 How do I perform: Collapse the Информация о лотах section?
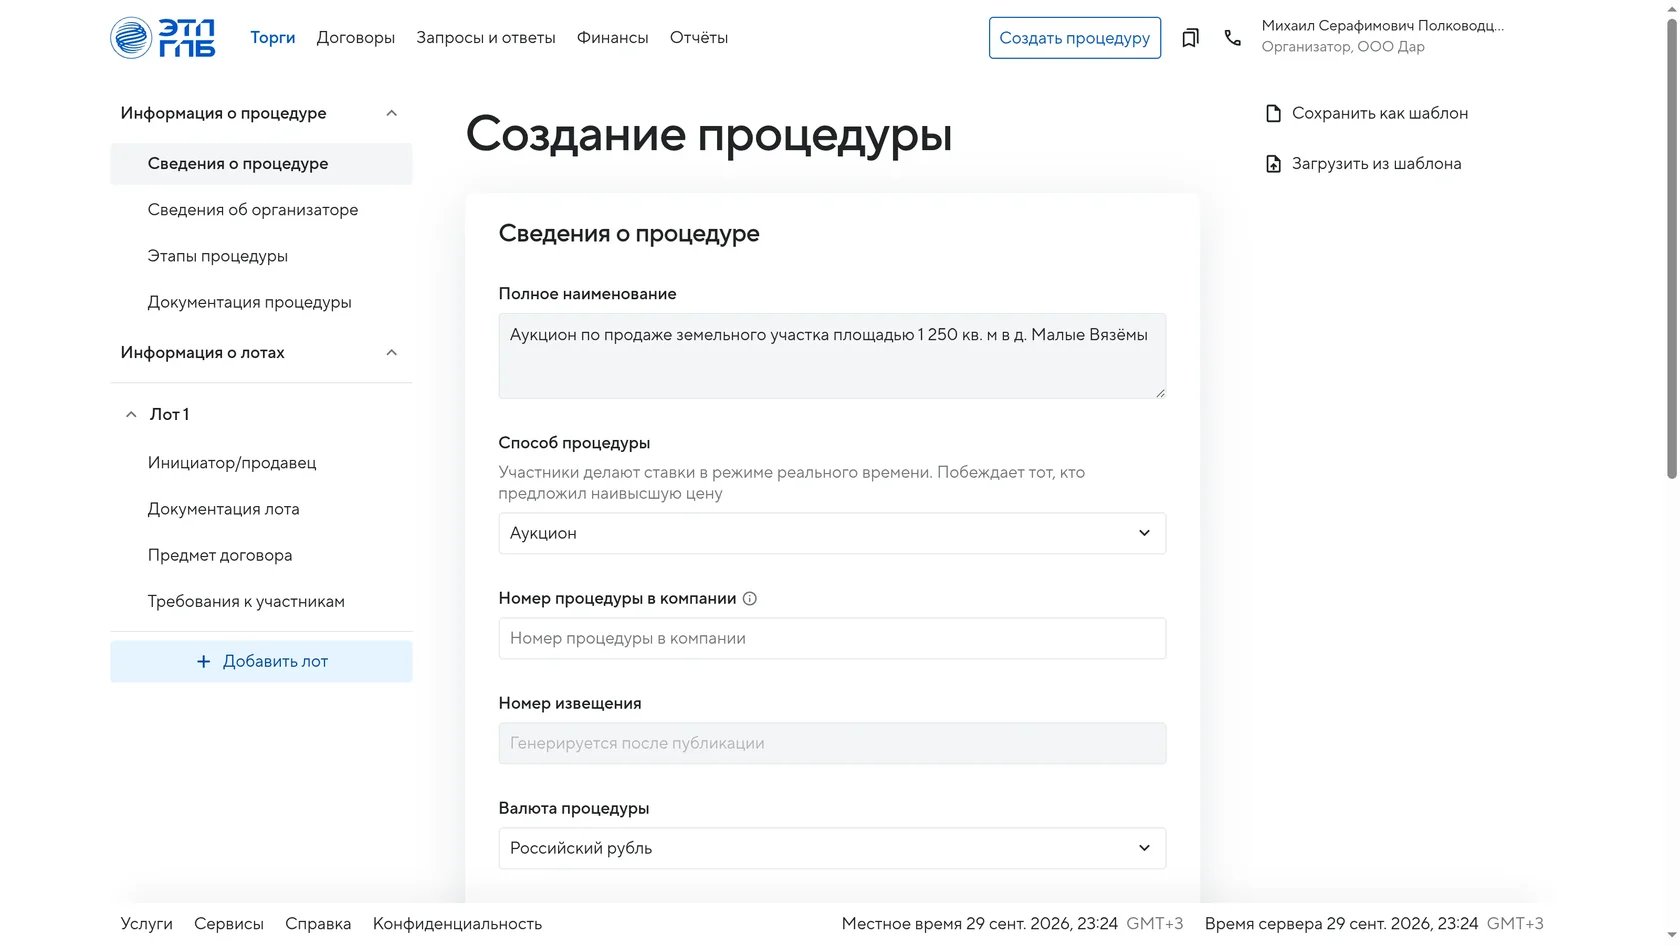tap(391, 352)
